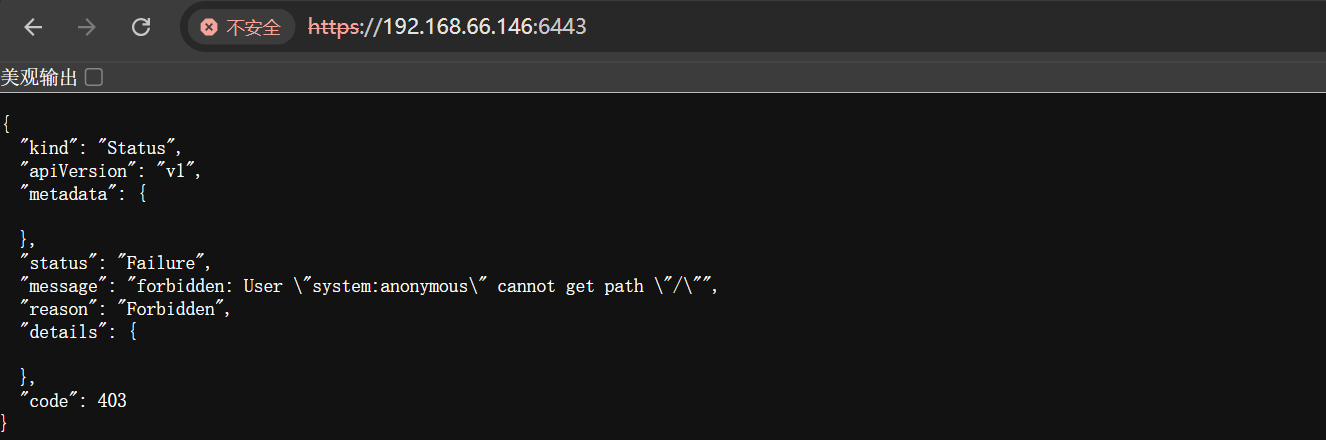Screen dimensions: 1326x440
Task: Click the forbidden system:anonymous message line
Action: pyautogui.click(x=368, y=286)
